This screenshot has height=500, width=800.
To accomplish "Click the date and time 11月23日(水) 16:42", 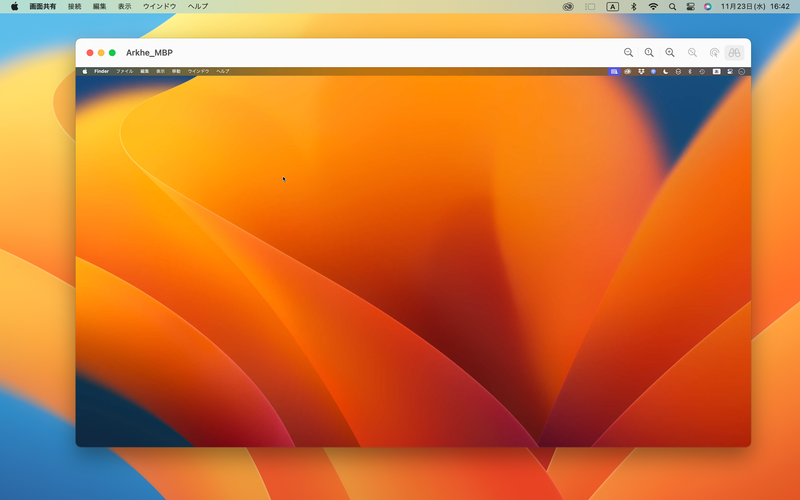I will coord(755,7).
